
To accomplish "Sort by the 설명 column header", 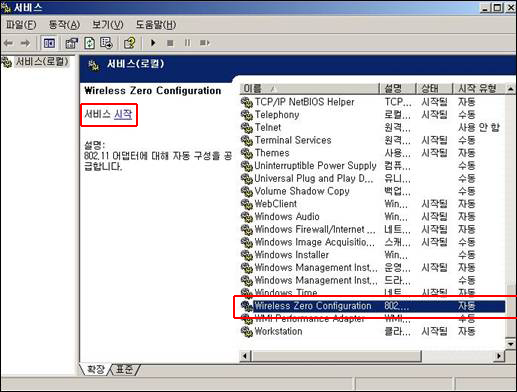I will [398, 89].
